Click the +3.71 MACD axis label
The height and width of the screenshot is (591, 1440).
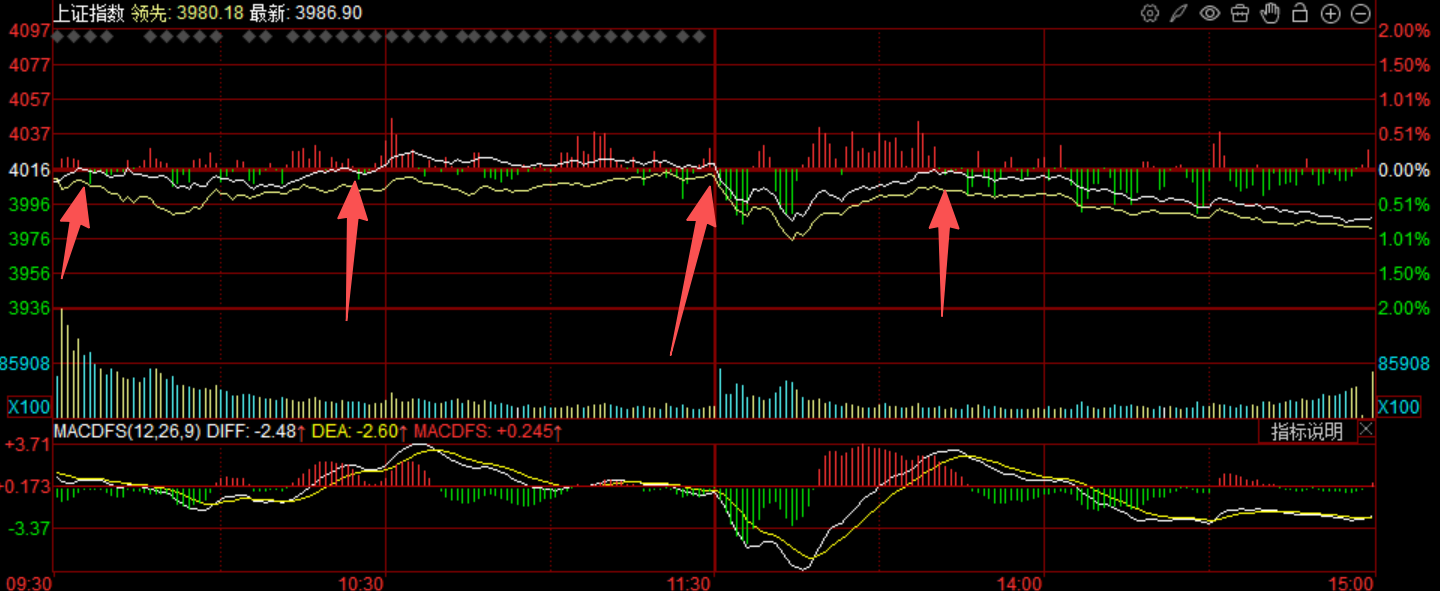point(27,444)
